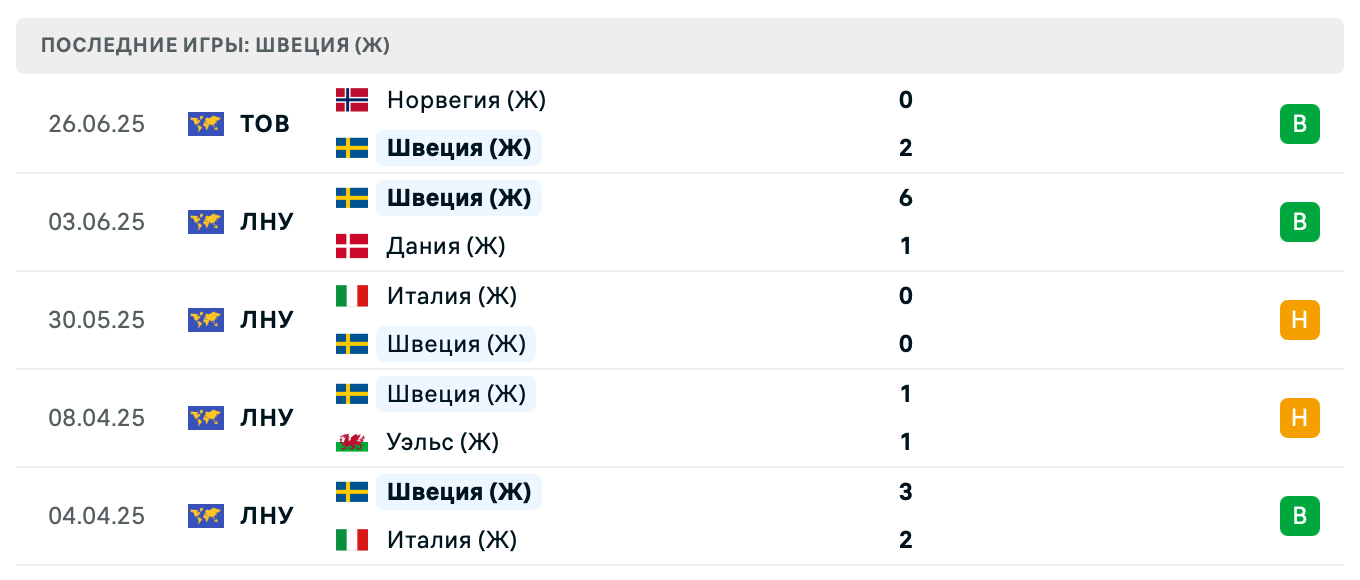Click the Последние игры: Швеция (Ж) header
This screenshot has height=580, width=1360.
coord(216,45)
